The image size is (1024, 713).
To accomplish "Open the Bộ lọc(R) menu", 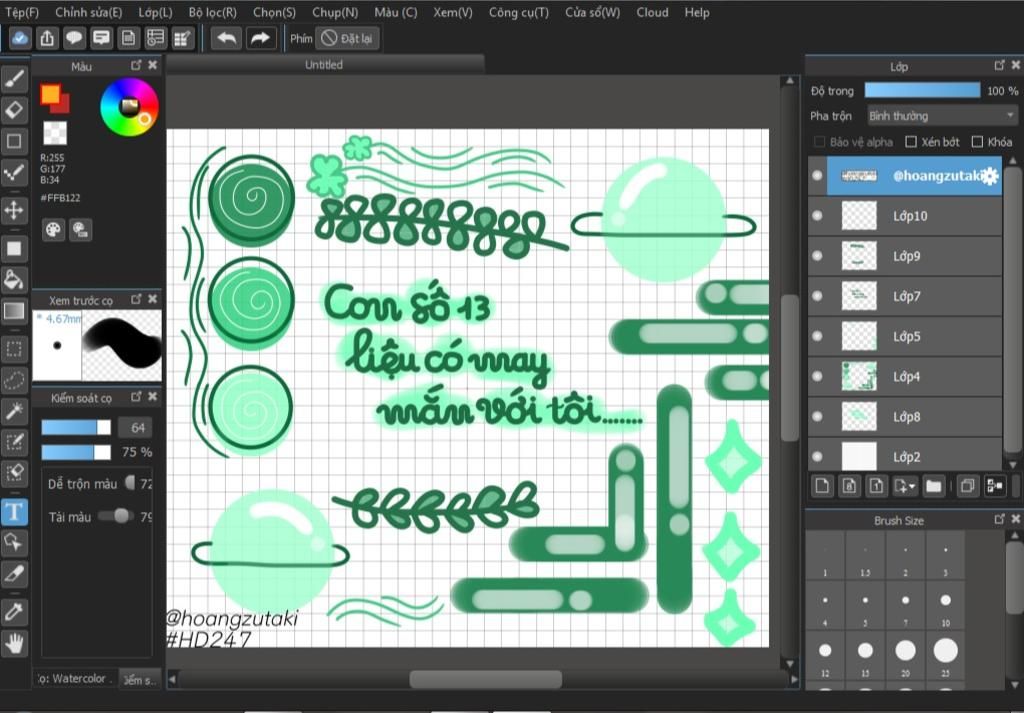I will 213,12.
